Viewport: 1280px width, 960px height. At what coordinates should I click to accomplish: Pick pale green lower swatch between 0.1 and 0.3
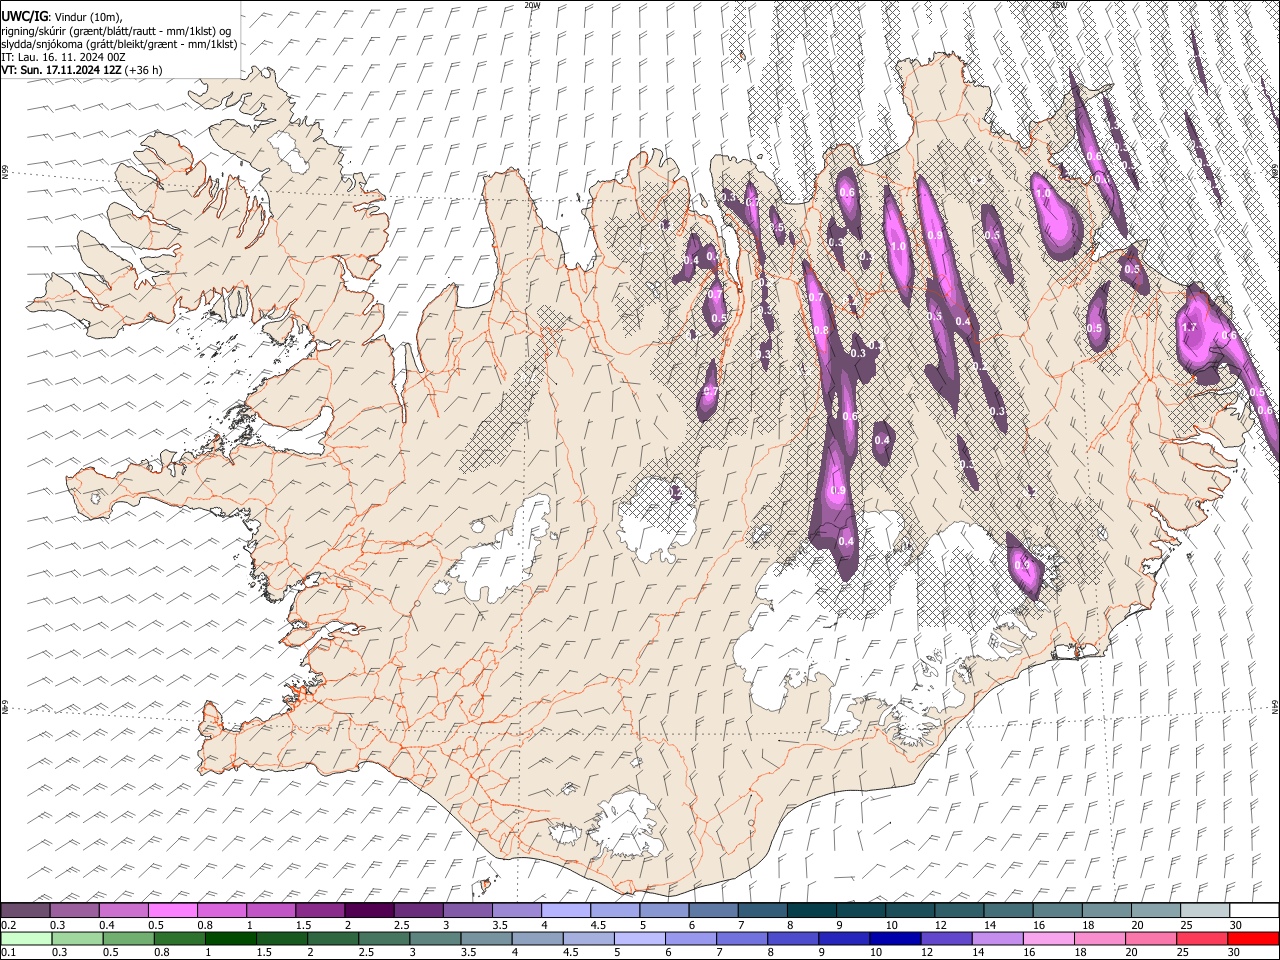click(x=26, y=938)
